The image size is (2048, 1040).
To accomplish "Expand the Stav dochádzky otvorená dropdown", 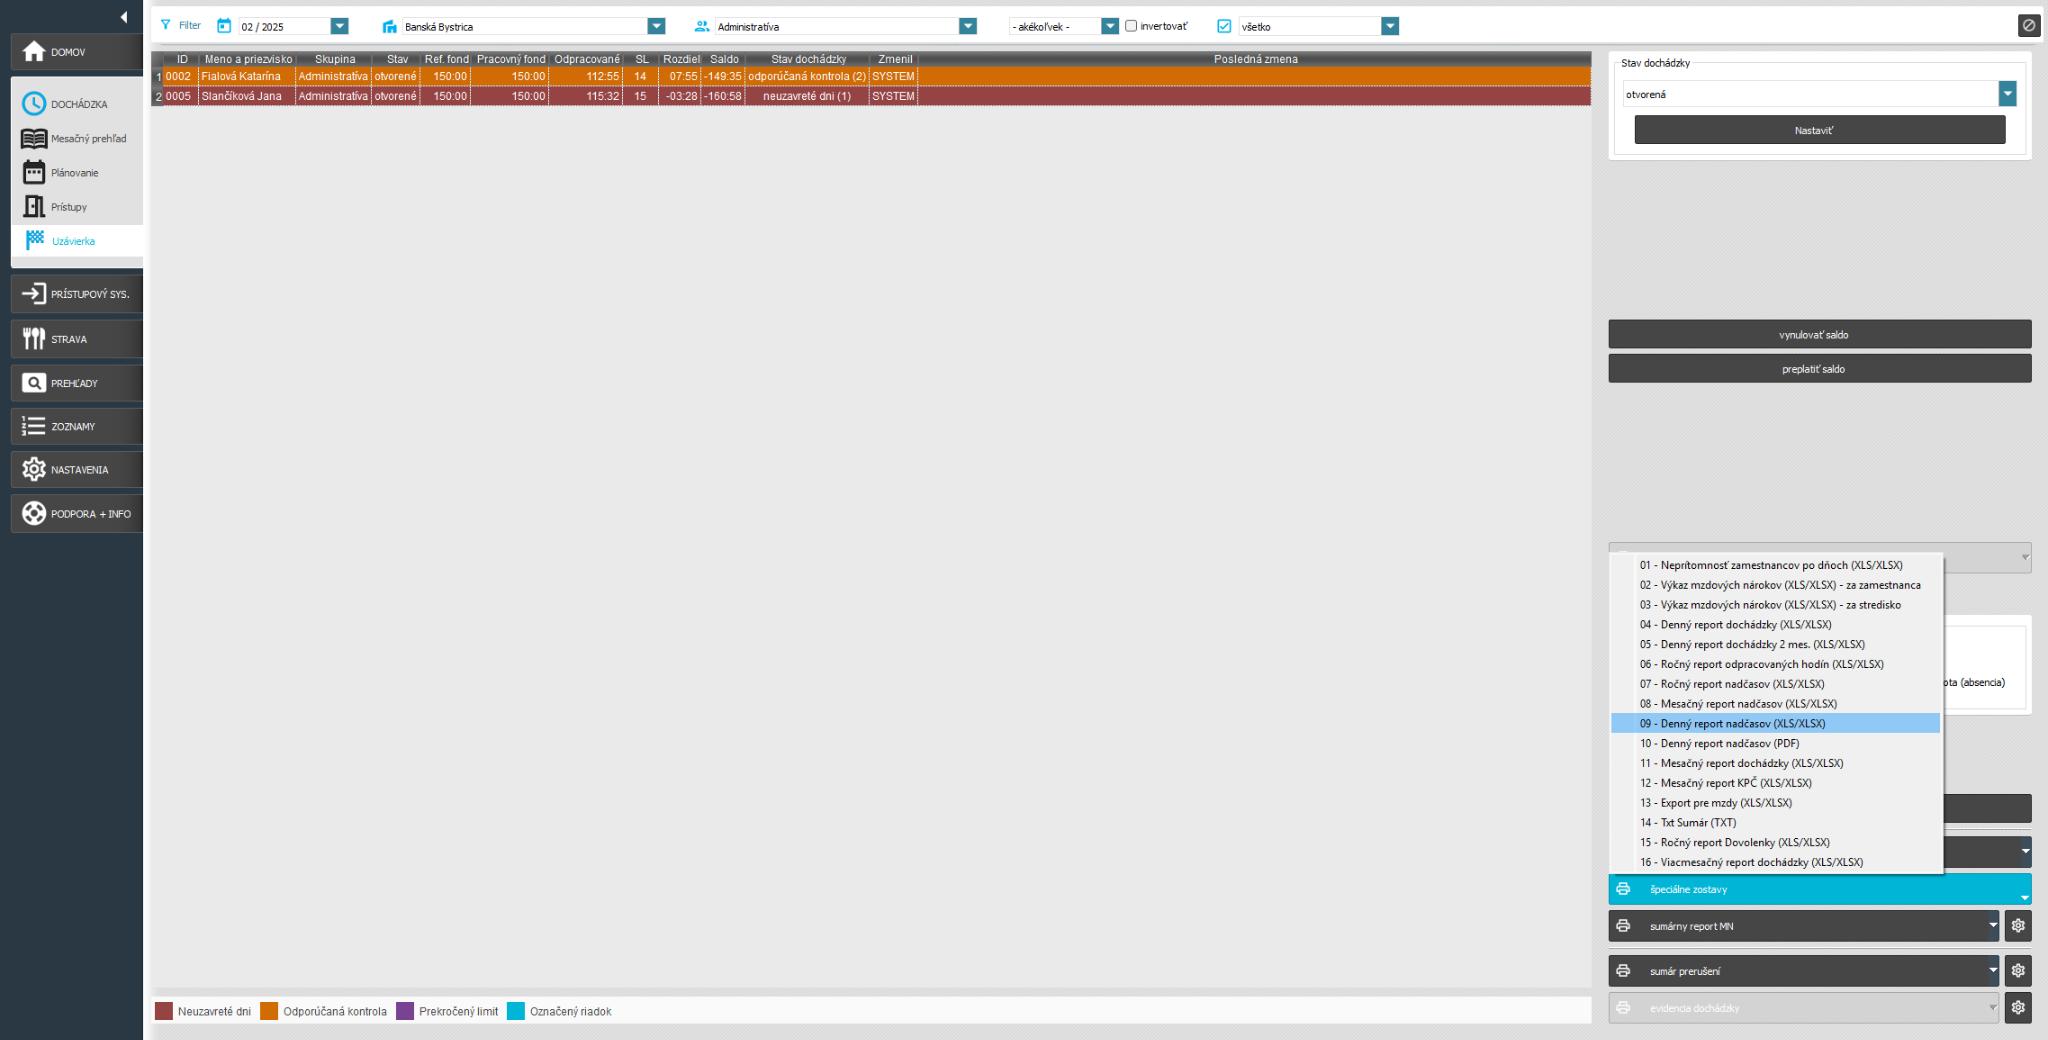I will (x=2007, y=94).
